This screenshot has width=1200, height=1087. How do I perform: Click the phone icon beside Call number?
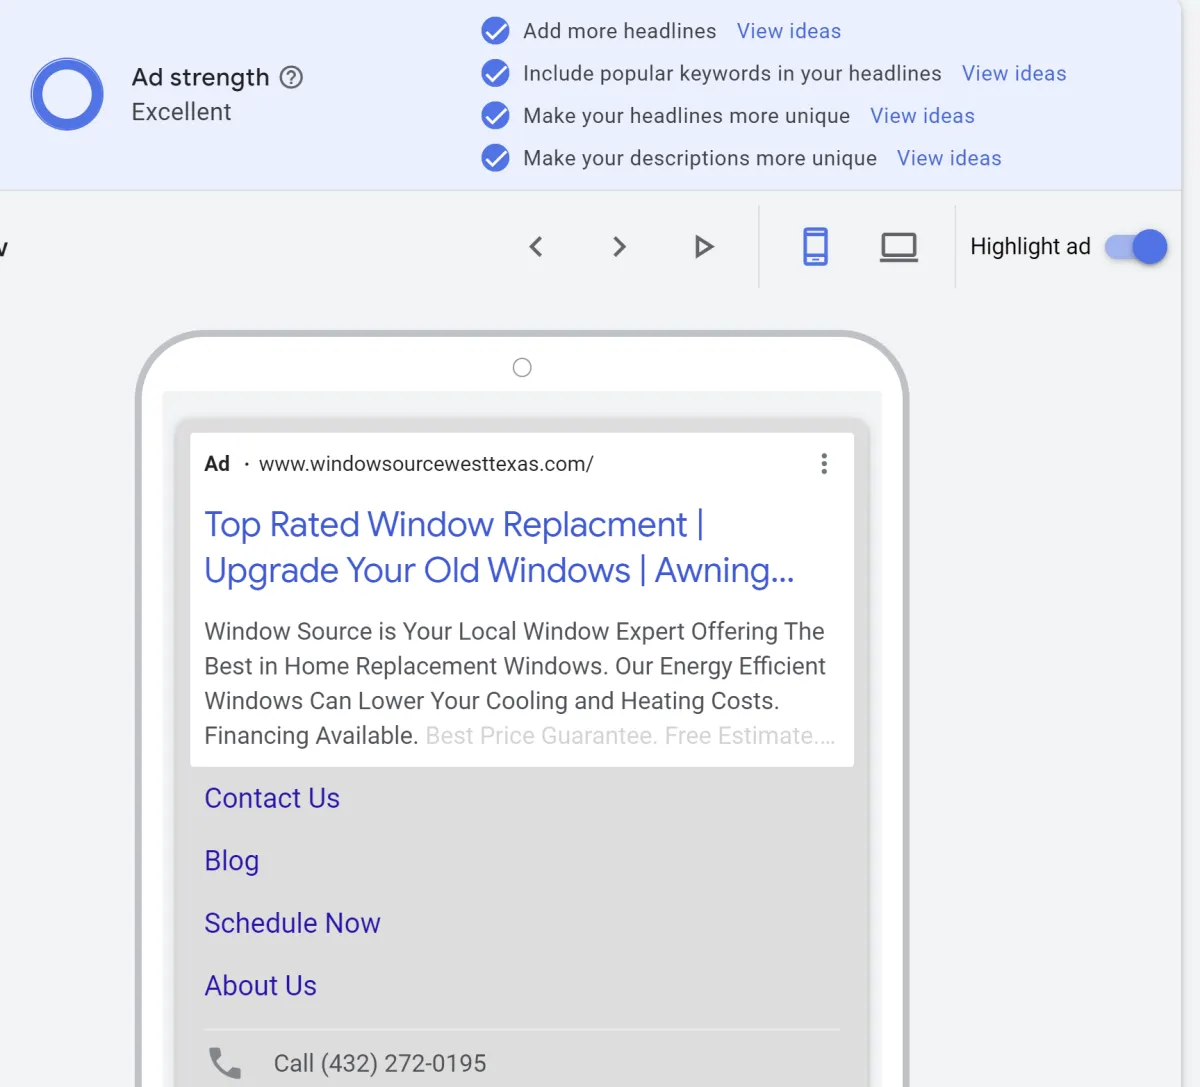(x=225, y=1063)
